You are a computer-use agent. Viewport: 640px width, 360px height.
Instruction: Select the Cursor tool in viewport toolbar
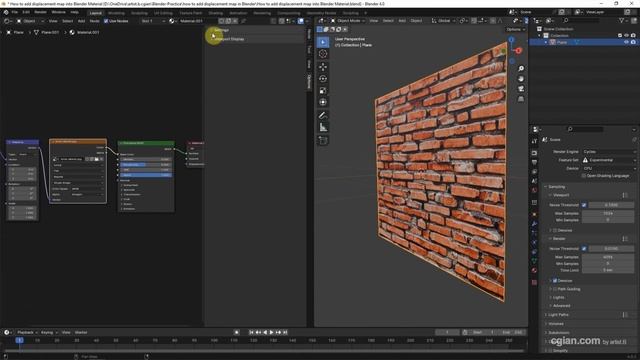click(323, 54)
